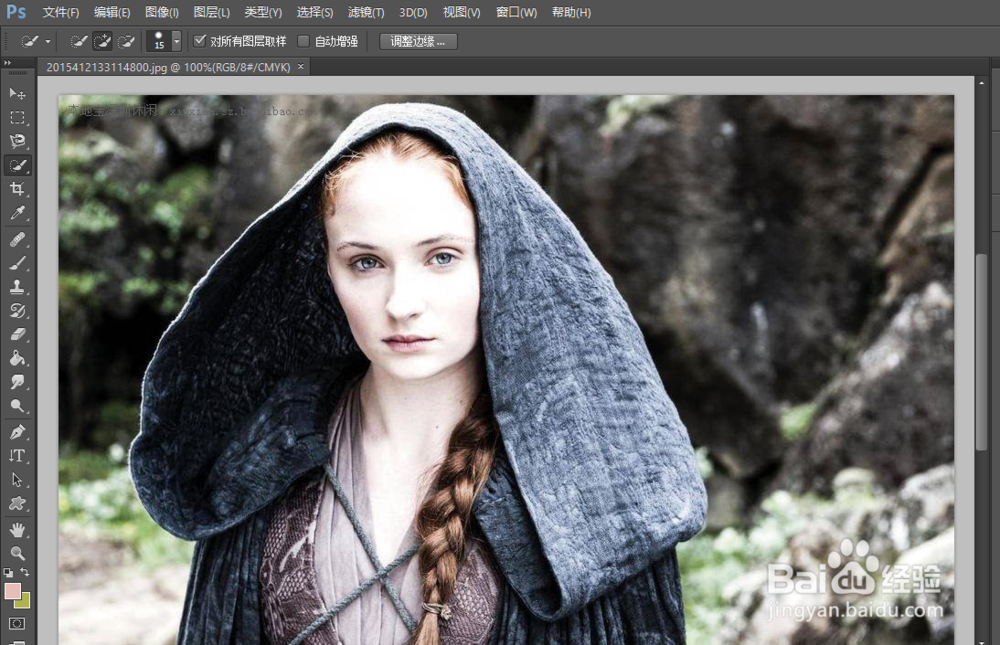Image resolution: width=1000 pixels, height=645 pixels.
Task: Select the Path Selection tool
Action: click(x=17, y=480)
